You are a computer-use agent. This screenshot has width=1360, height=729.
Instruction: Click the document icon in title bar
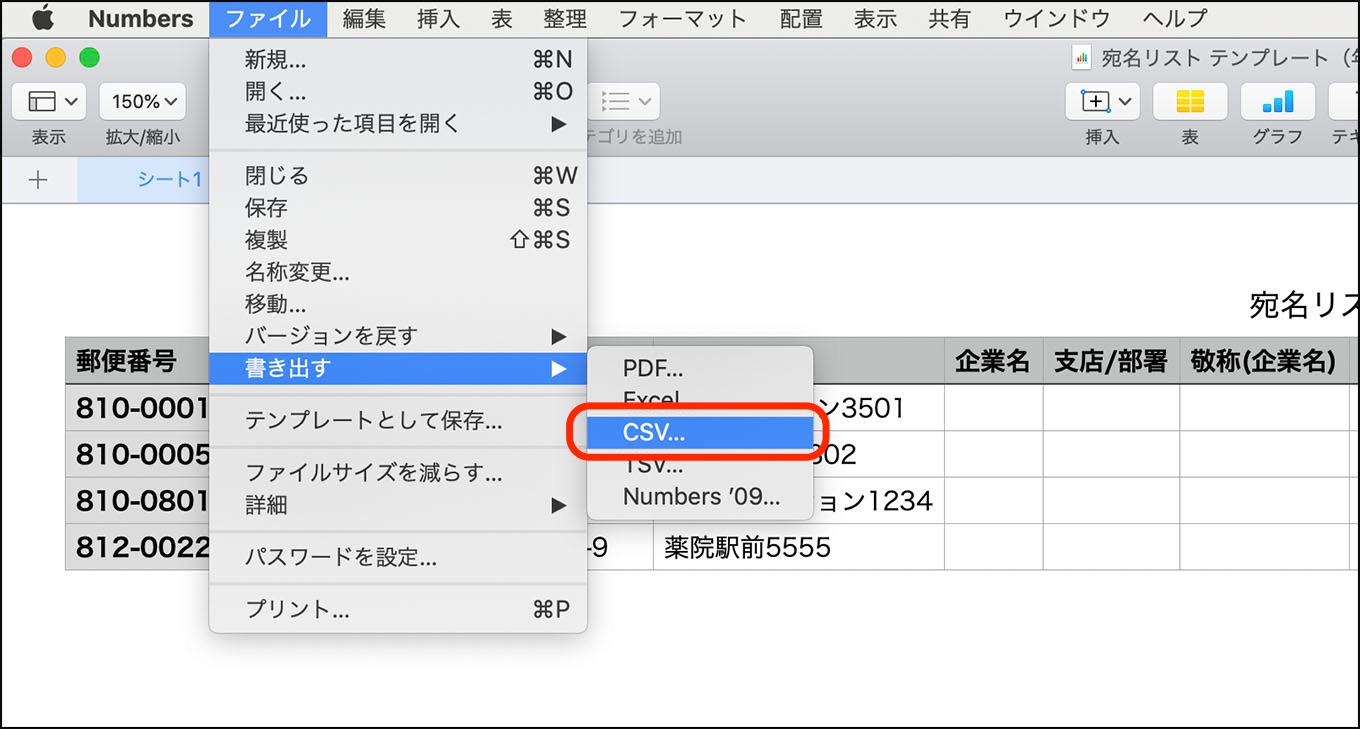[x=1081, y=58]
